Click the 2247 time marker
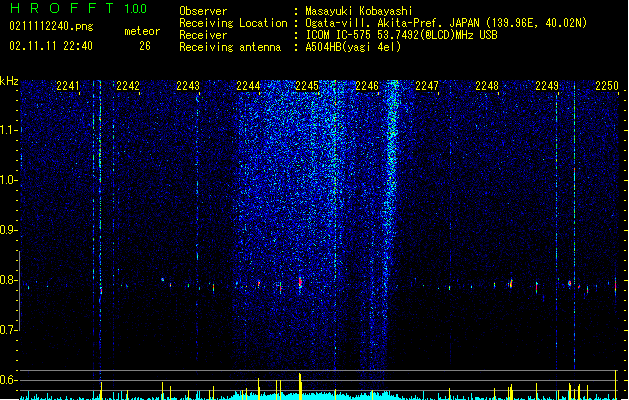The height and width of the screenshot is (400, 629). click(427, 86)
